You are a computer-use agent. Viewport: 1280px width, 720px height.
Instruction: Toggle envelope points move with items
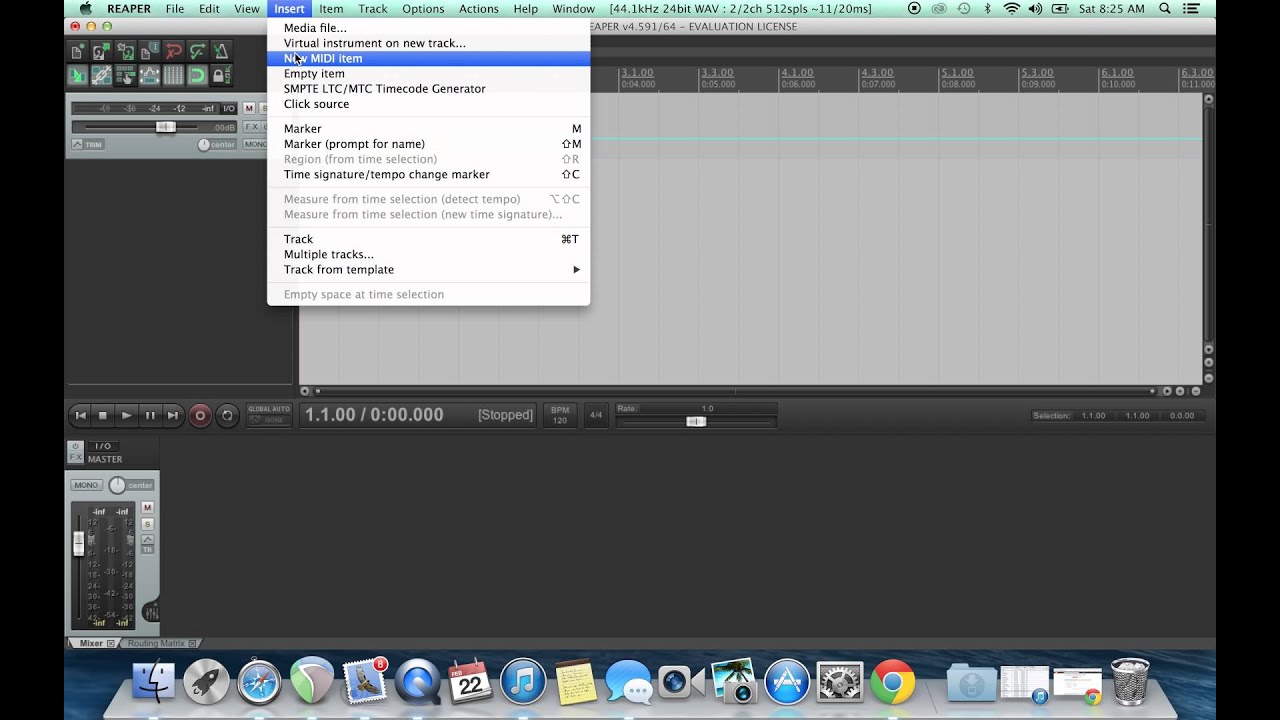[149, 76]
